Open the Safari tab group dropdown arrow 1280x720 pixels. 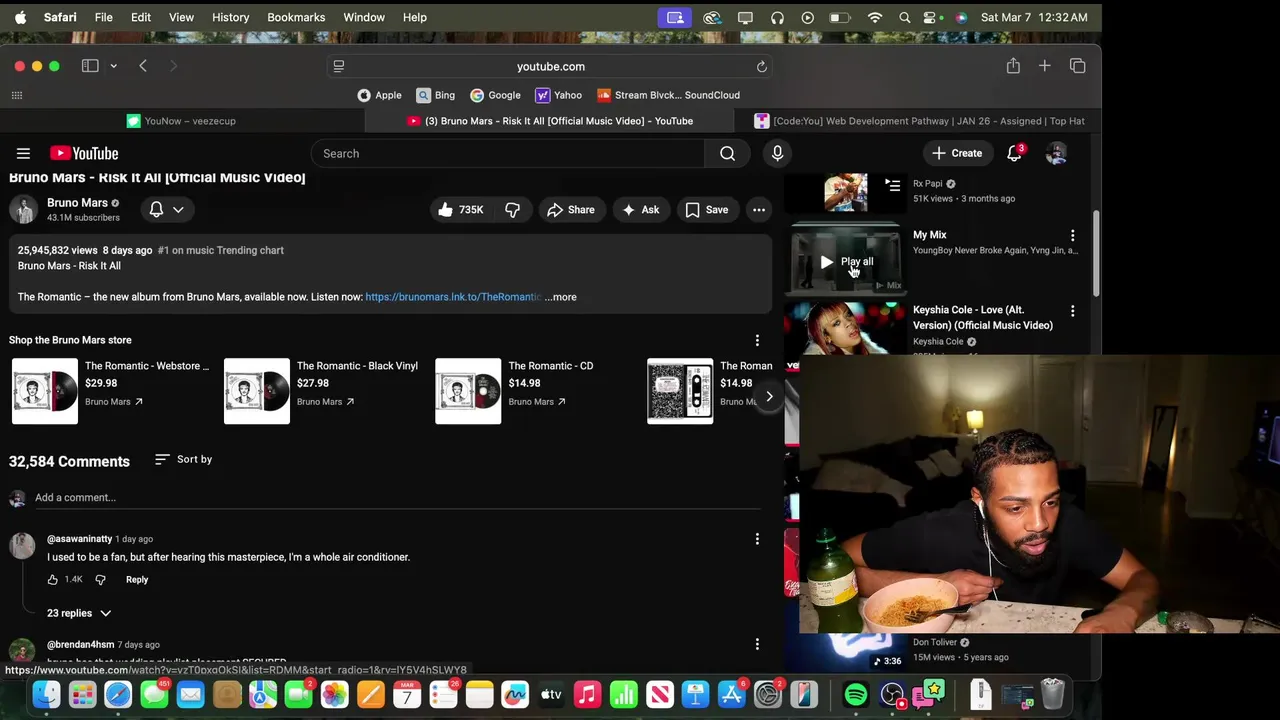coord(113,66)
